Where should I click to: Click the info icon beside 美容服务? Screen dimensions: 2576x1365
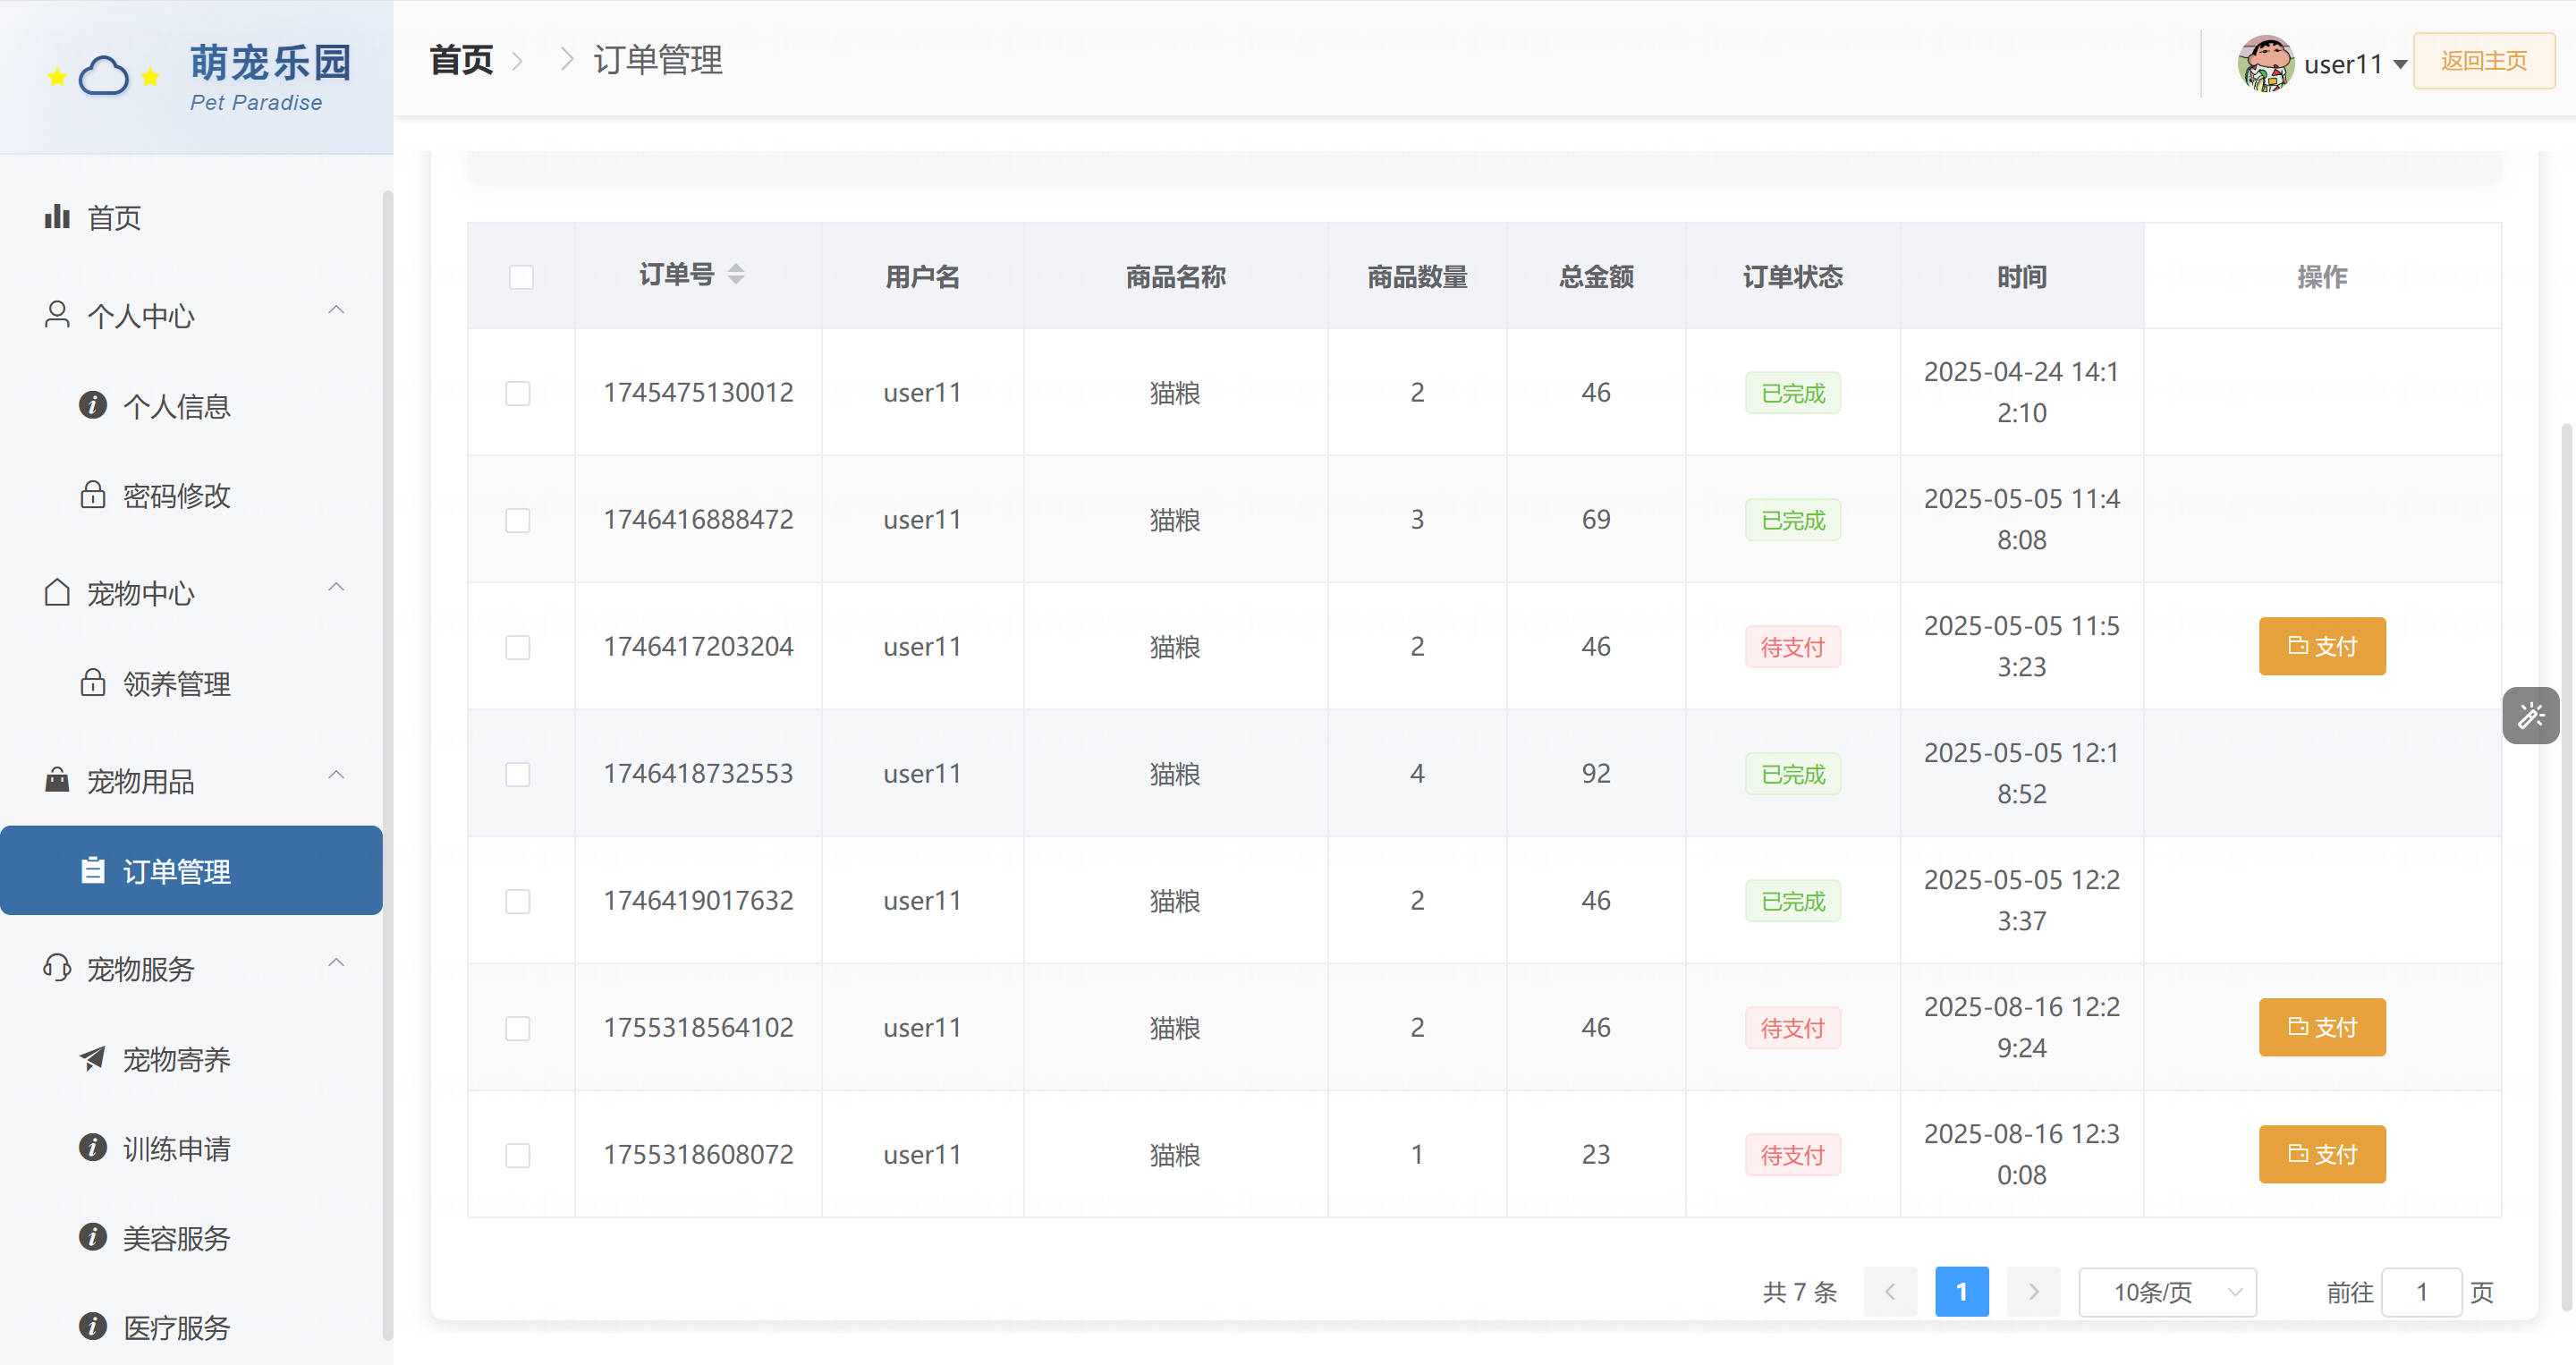tap(93, 1237)
